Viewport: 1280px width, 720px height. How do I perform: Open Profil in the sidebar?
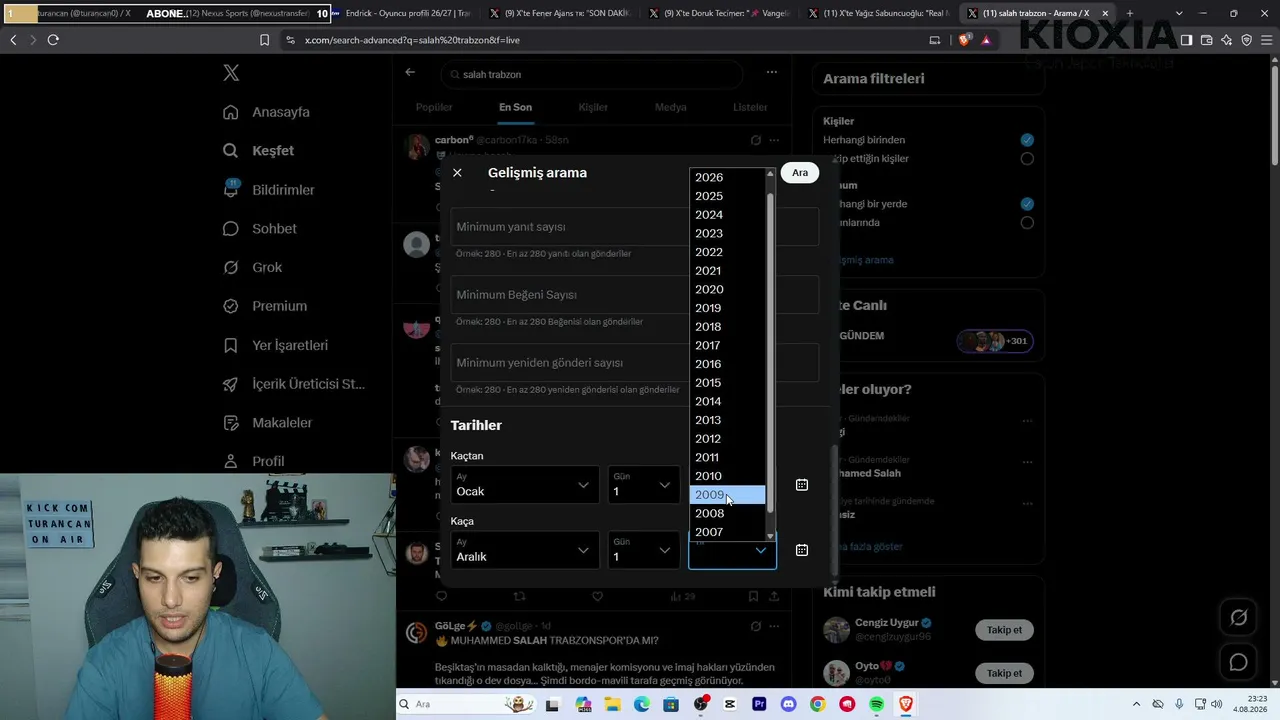click(254, 461)
